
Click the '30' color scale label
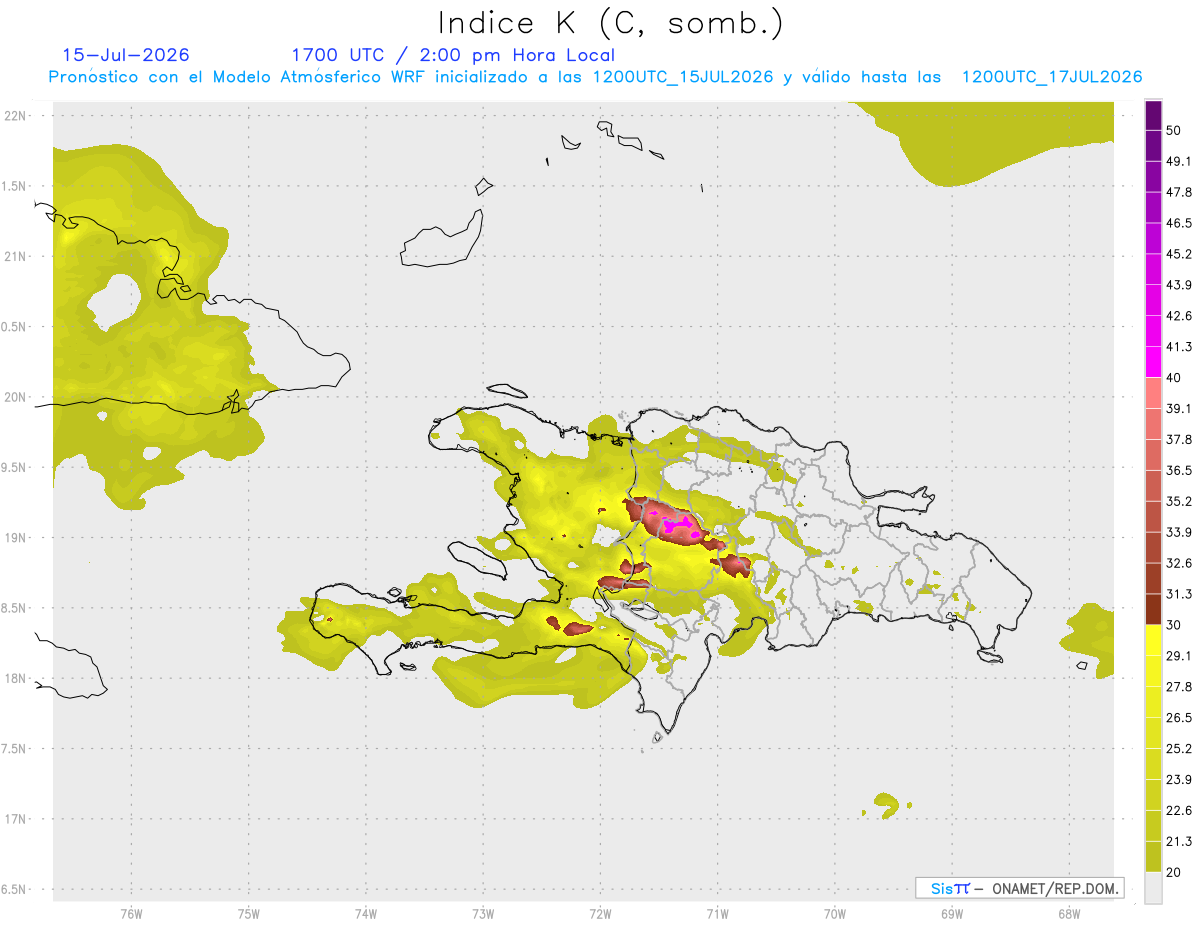point(1174,625)
